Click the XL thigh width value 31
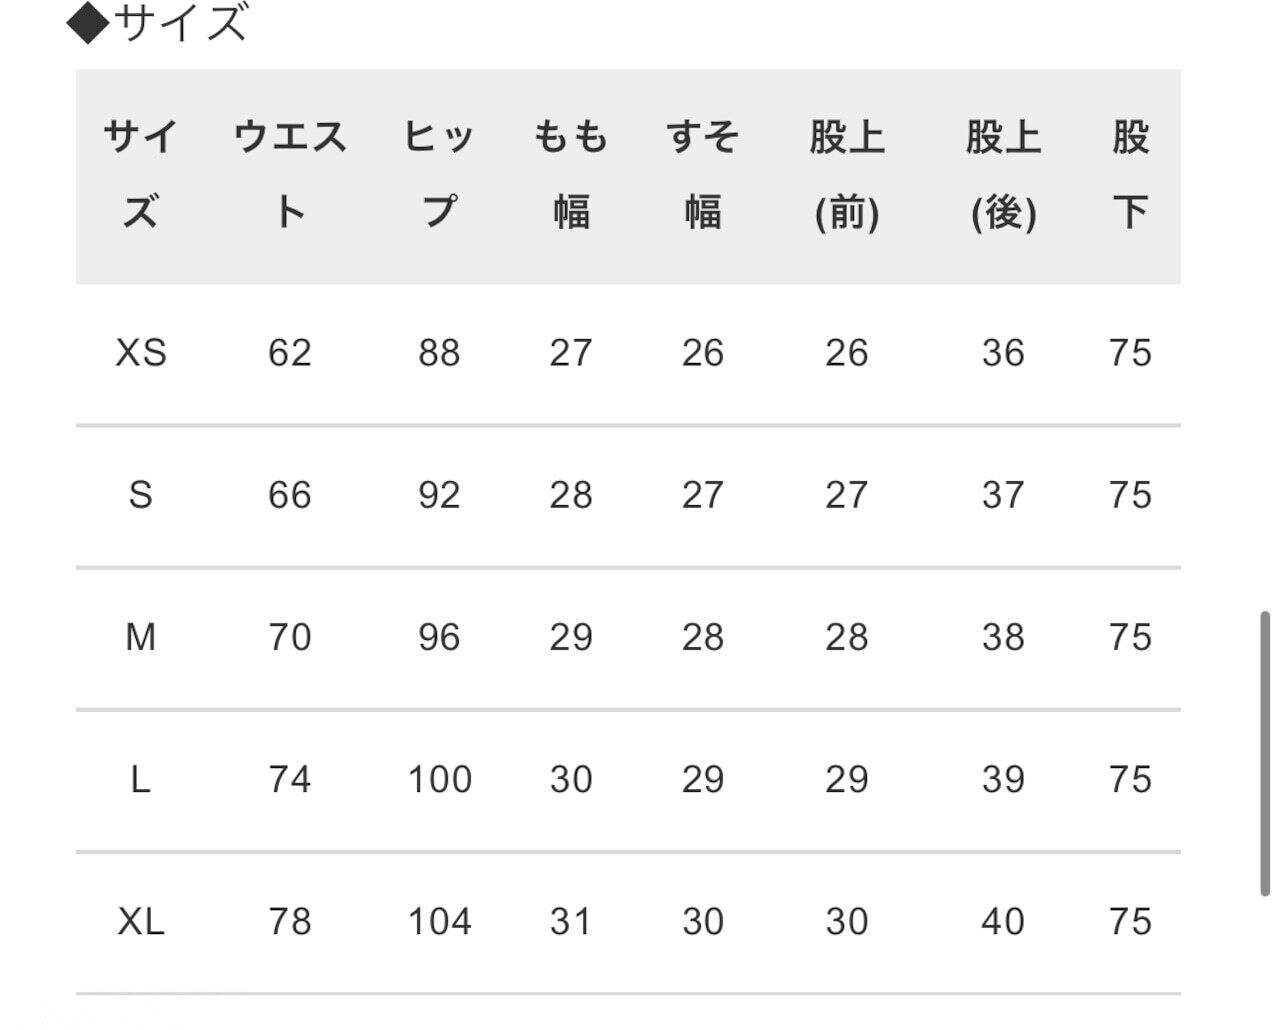 pos(571,921)
